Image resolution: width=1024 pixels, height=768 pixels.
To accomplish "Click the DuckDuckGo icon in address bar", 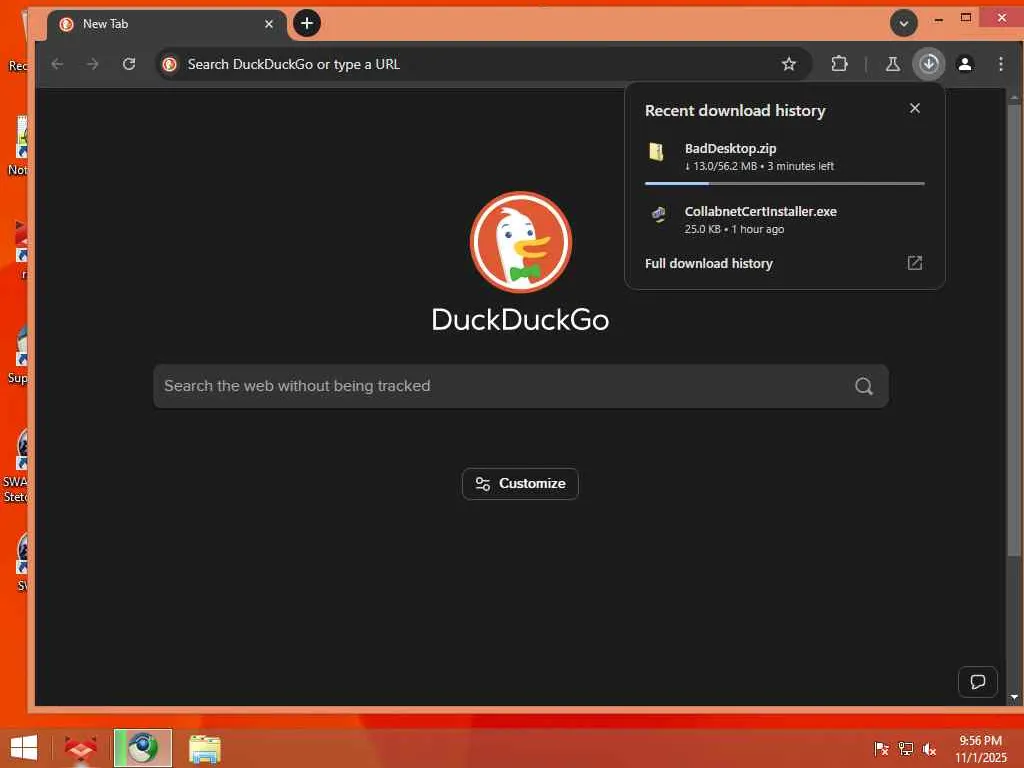I will [170, 64].
